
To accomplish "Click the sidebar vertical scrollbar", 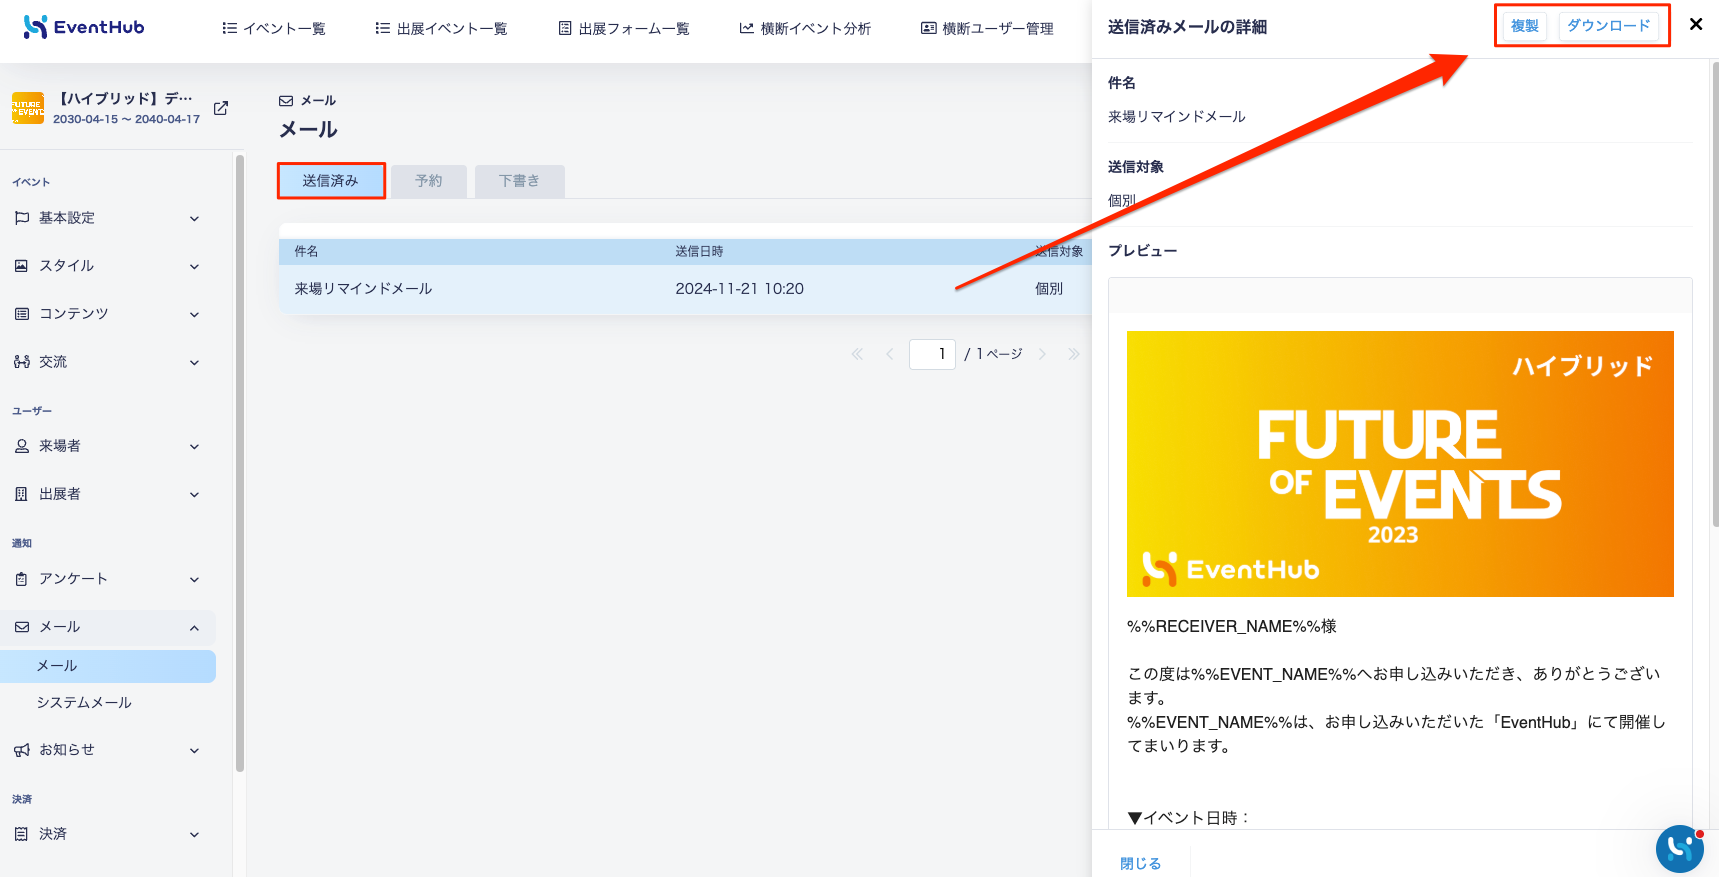I will (239, 463).
